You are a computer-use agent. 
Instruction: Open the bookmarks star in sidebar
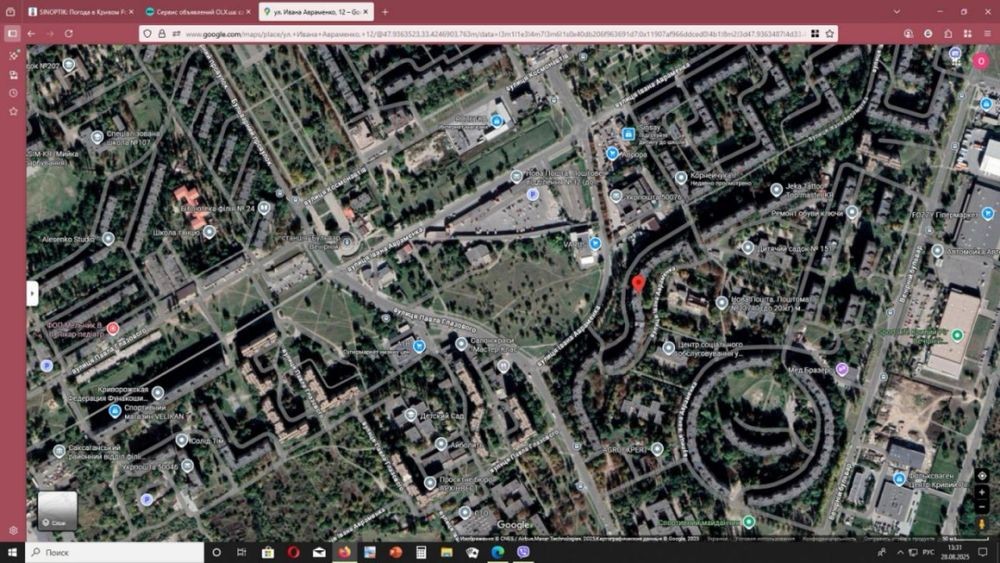tap(13, 111)
